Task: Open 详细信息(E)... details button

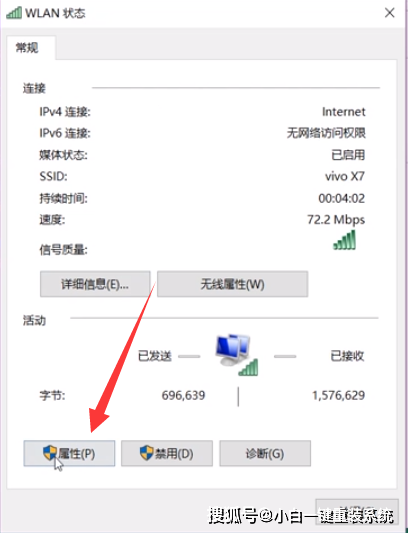Action: tap(95, 284)
